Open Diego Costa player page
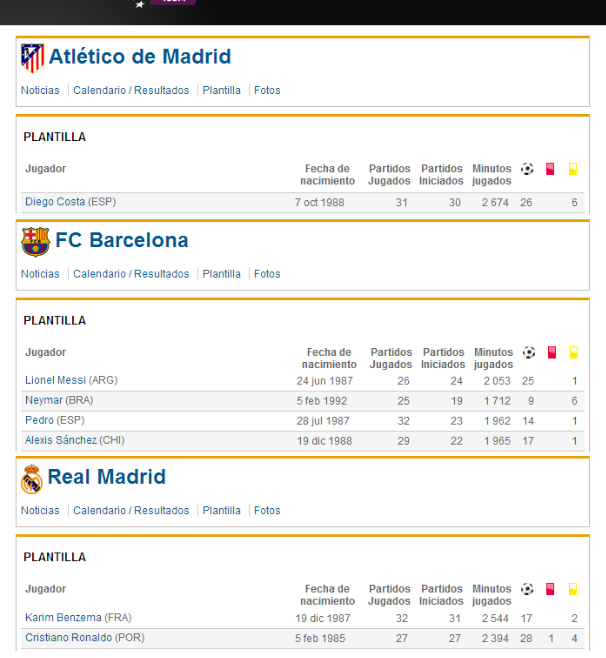This screenshot has width=606, height=658. point(55,202)
